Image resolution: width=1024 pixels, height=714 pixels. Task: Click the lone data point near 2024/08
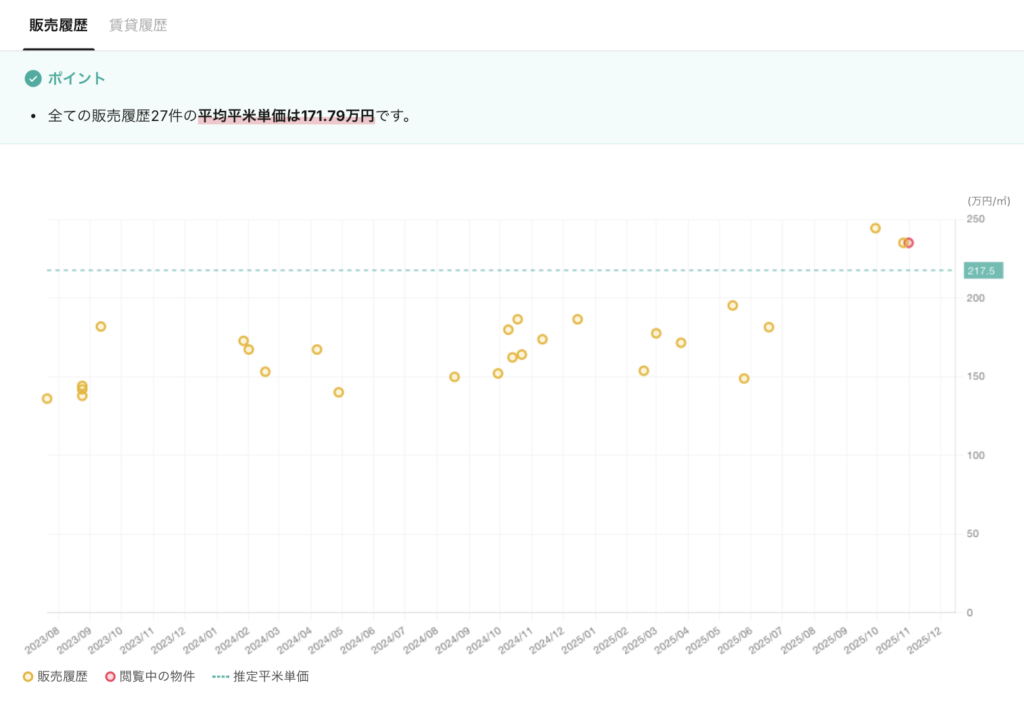(x=454, y=377)
